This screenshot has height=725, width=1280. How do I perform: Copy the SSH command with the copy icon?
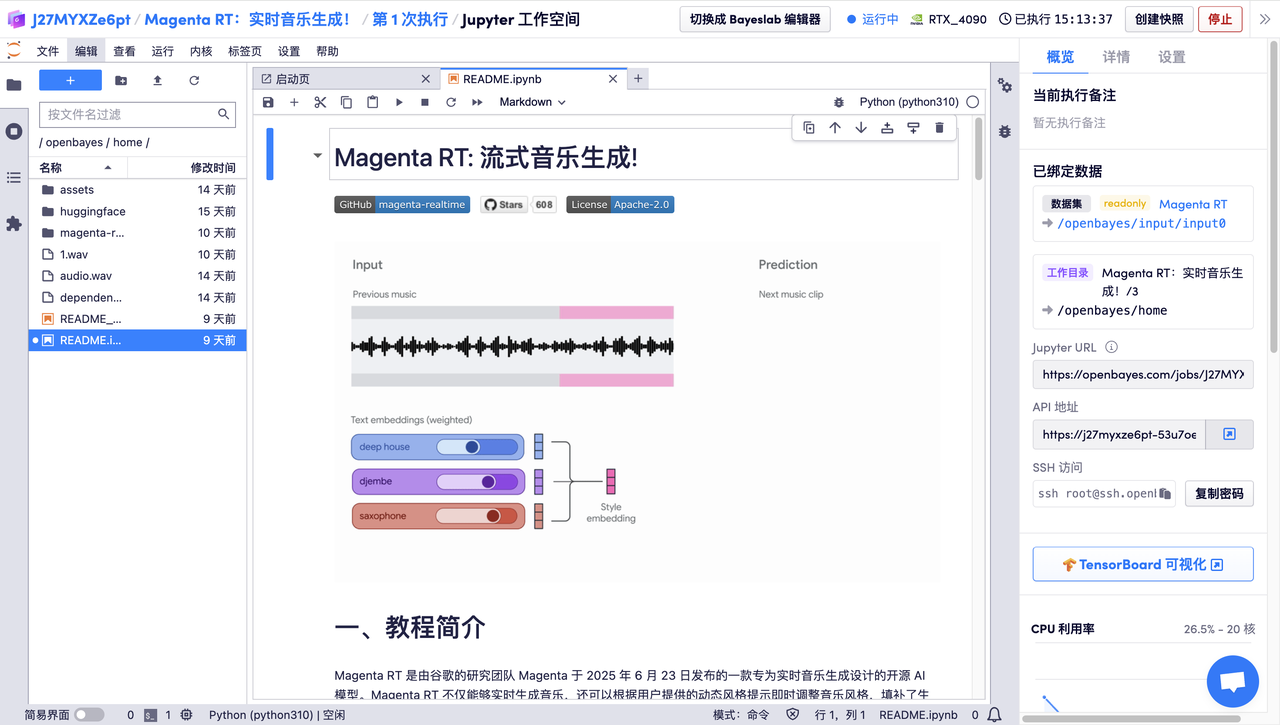1166,494
